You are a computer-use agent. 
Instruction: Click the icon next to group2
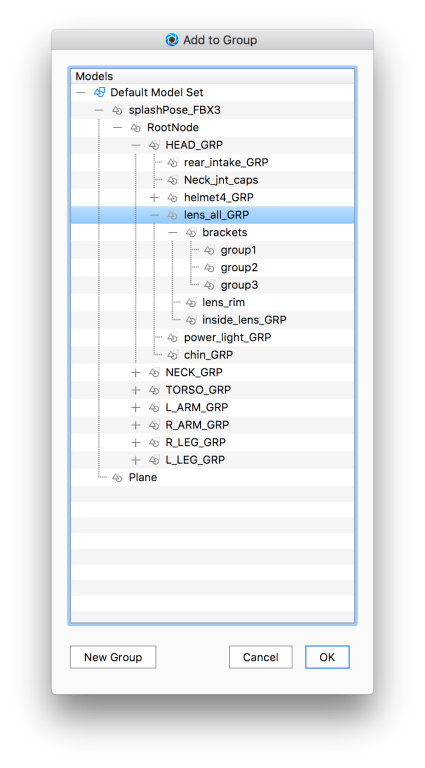(x=209, y=268)
